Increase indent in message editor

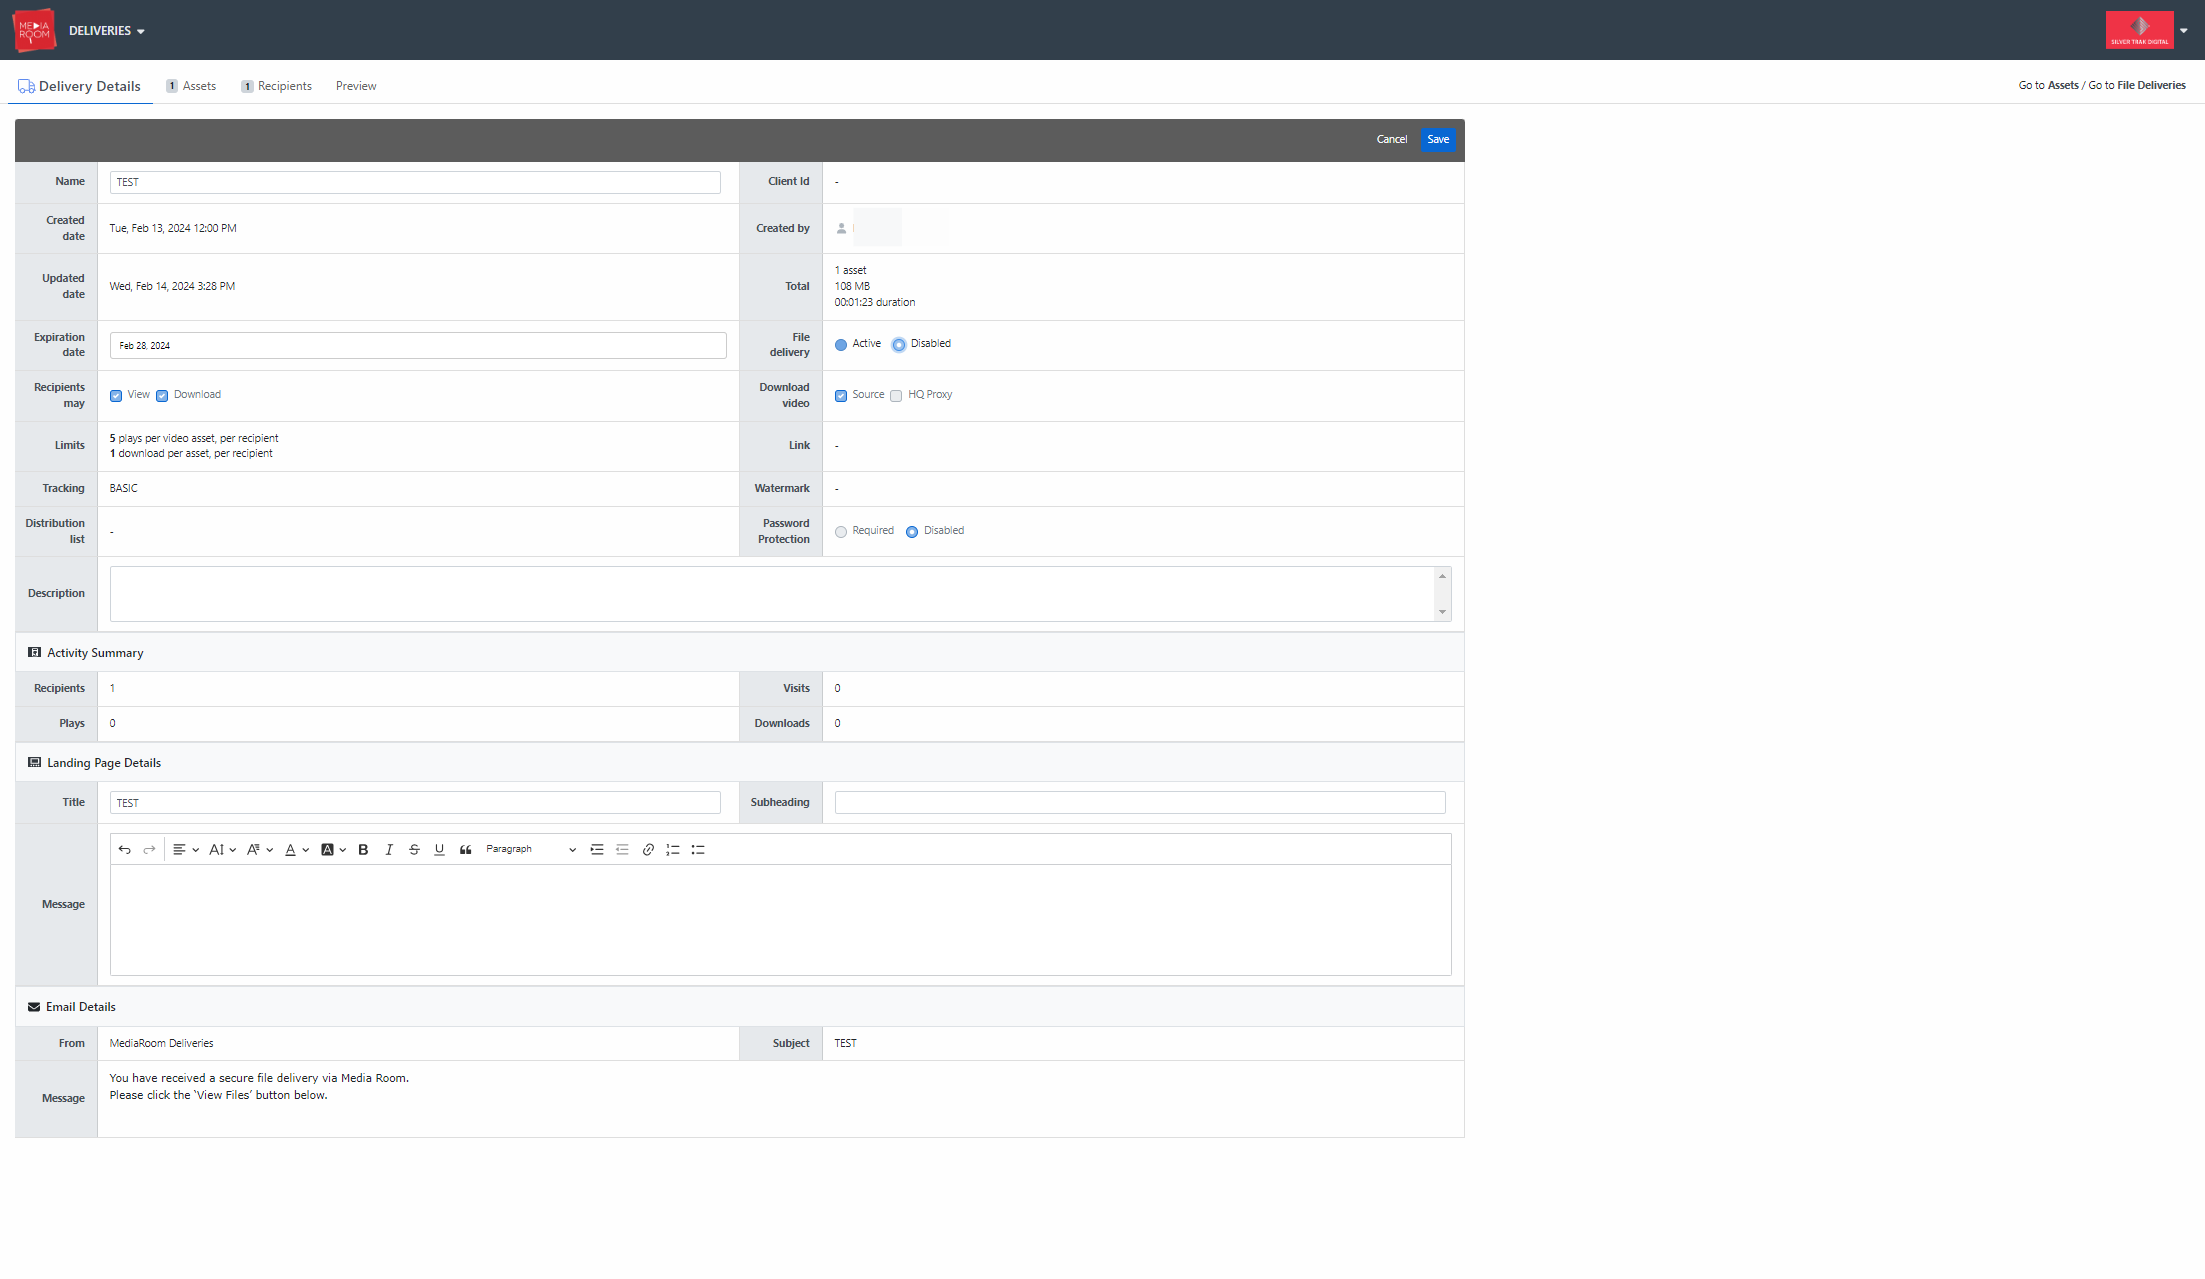click(597, 850)
